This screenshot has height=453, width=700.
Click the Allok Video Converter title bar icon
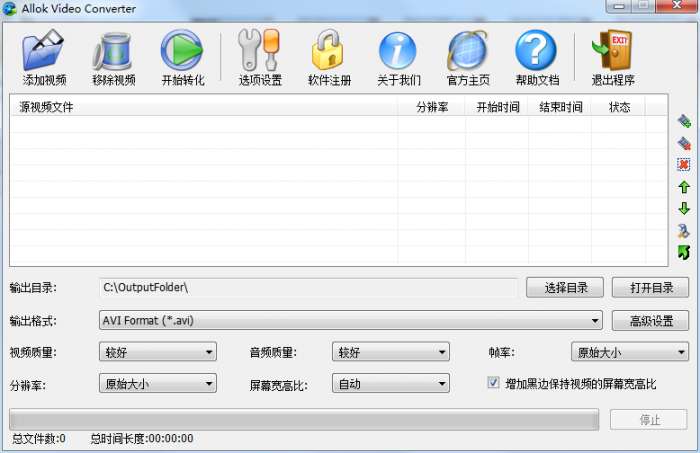(9, 8)
